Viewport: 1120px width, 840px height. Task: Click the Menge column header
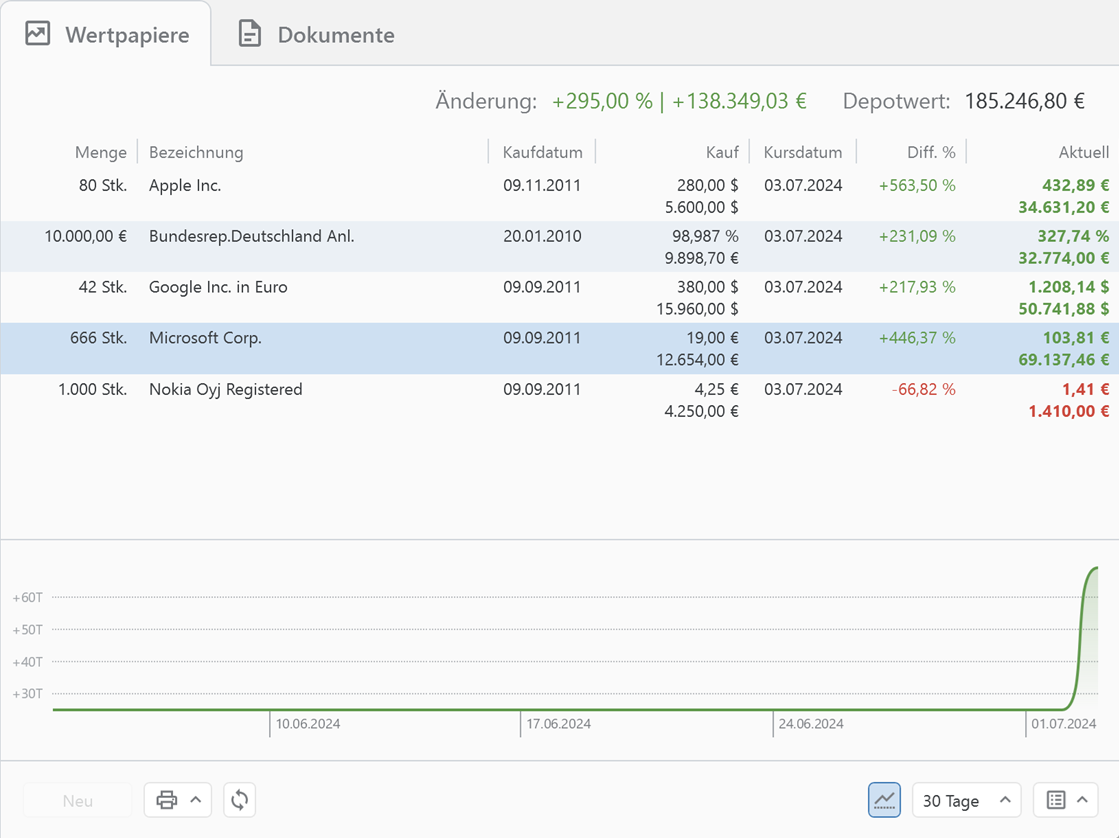point(100,152)
